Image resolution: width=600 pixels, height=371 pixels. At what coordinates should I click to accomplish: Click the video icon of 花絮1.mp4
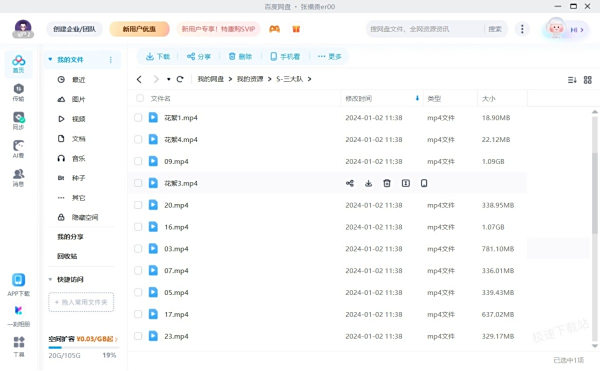coord(153,117)
